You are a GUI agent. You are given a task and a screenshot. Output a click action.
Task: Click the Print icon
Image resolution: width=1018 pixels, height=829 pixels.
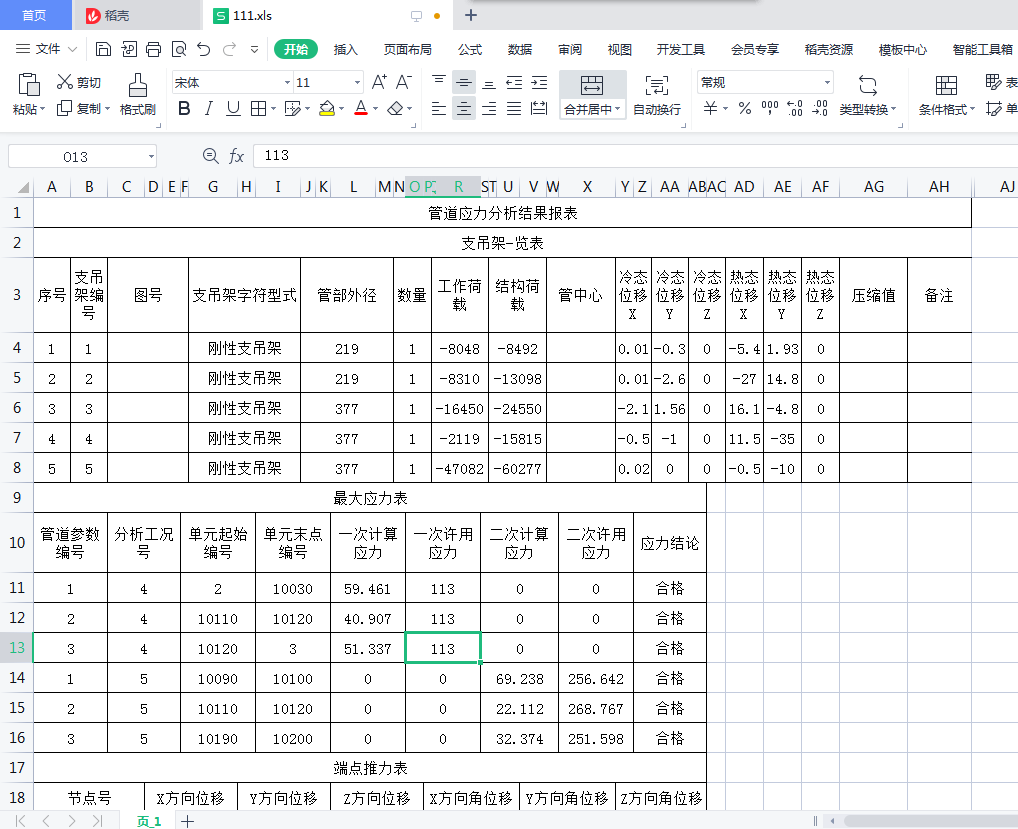pyautogui.click(x=154, y=49)
